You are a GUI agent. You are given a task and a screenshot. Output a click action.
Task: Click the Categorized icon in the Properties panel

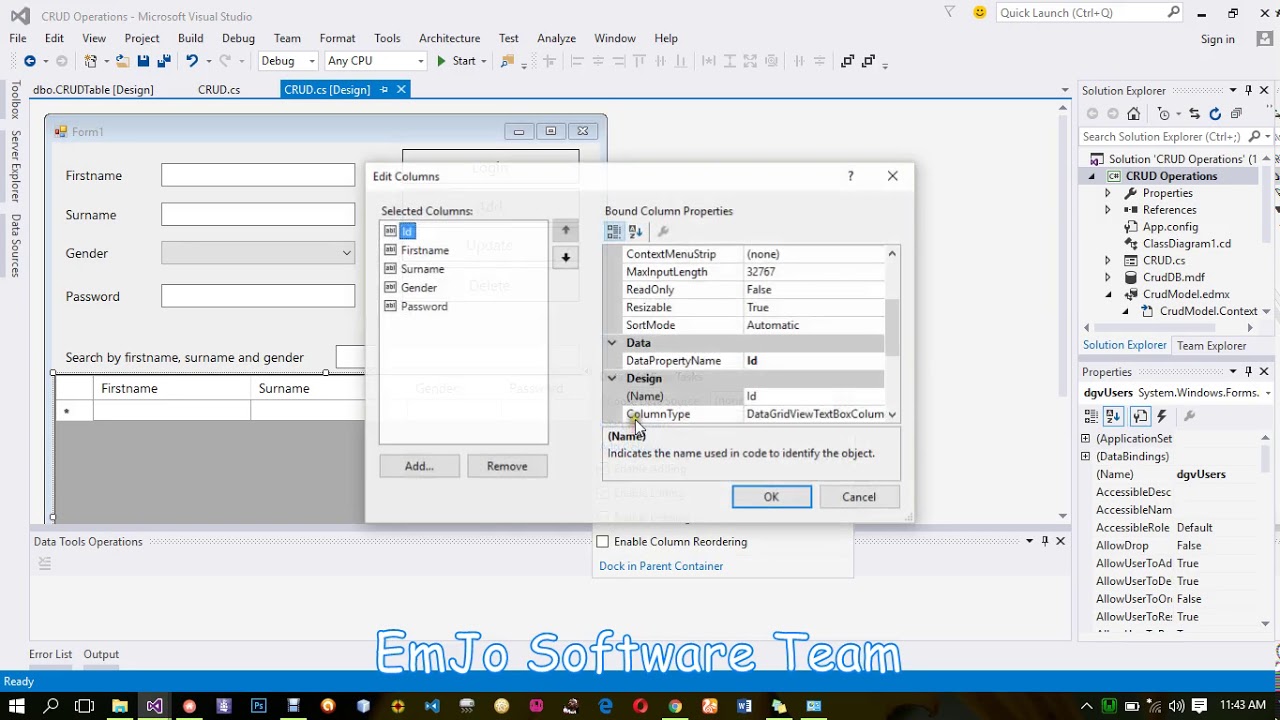coord(1092,416)
